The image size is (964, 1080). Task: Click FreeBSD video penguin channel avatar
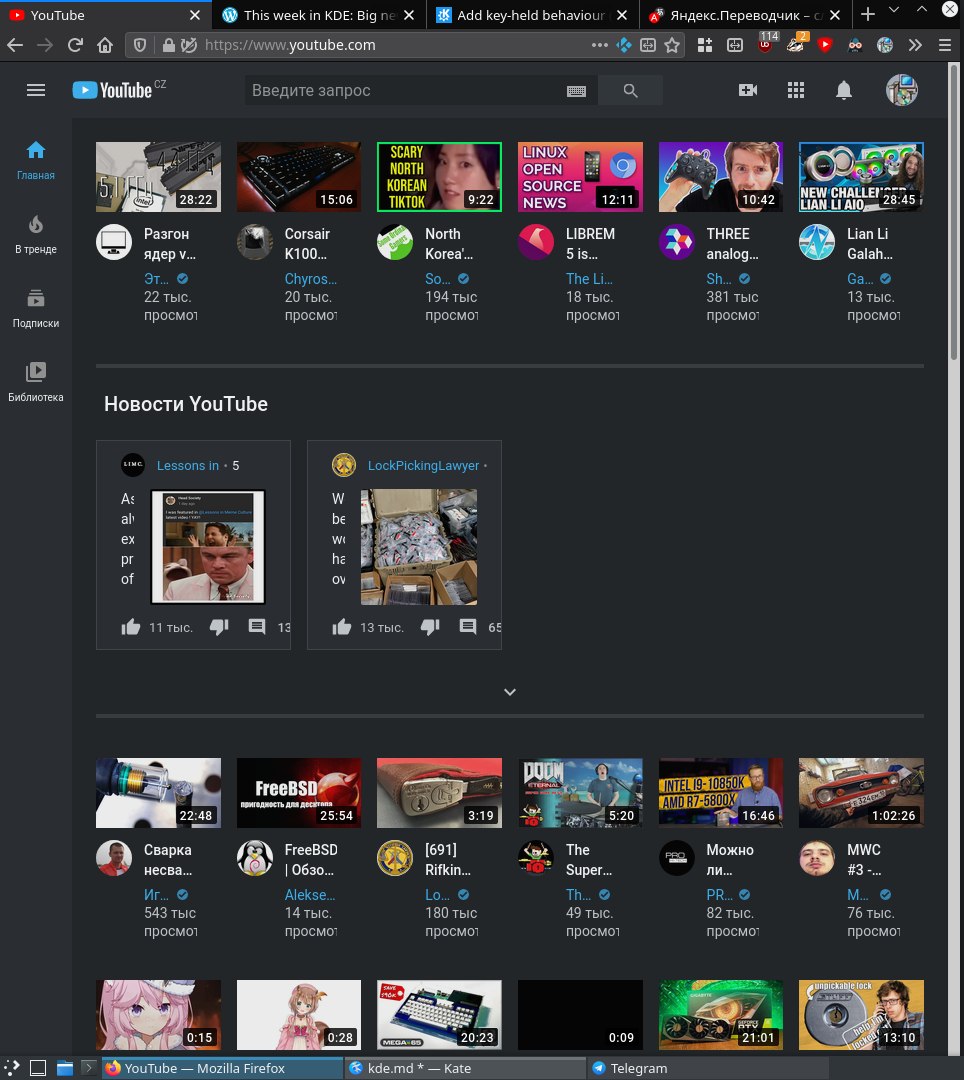tap(255, 858)
